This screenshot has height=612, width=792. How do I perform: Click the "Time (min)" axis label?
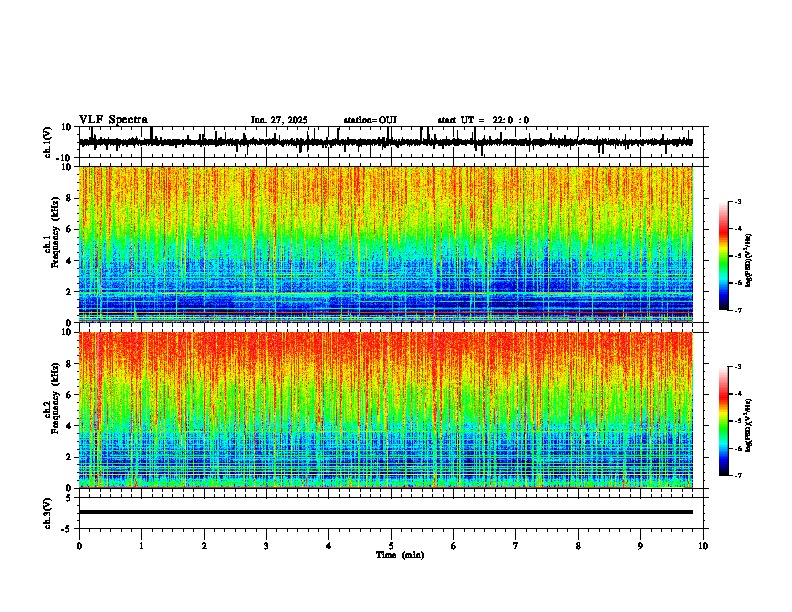click(400, 555)
